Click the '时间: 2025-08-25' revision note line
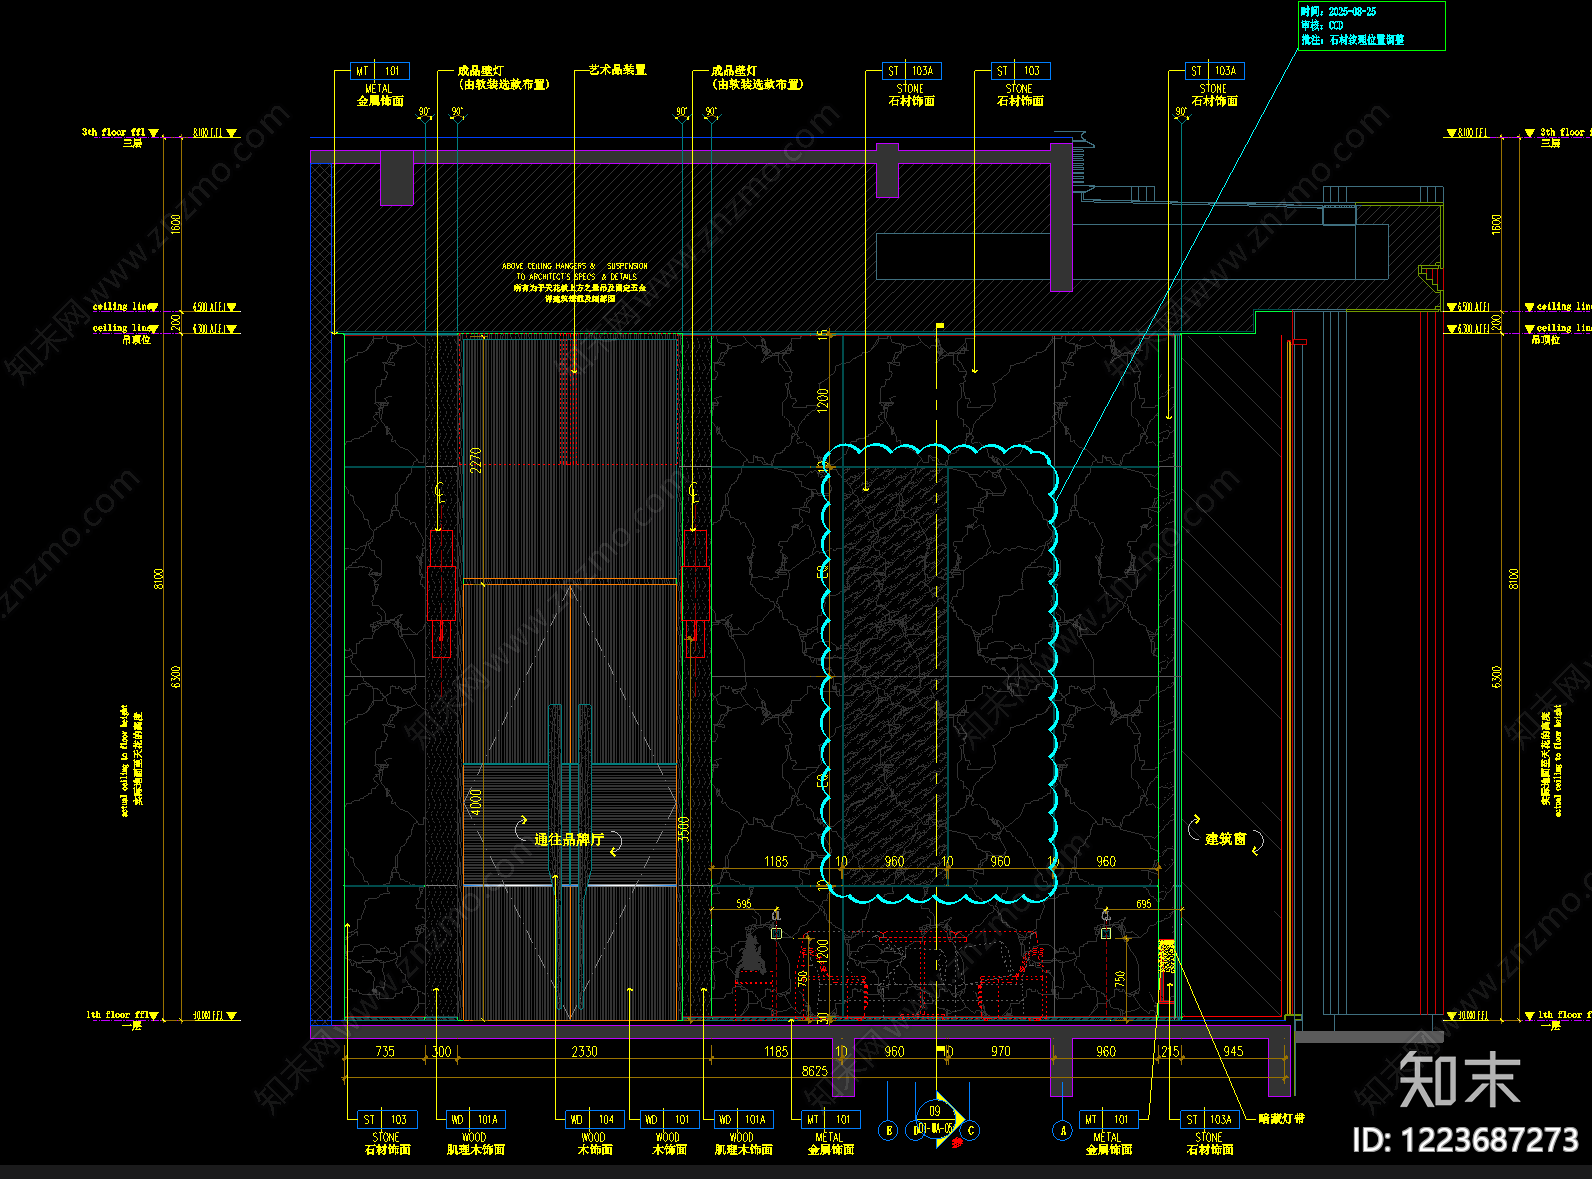The height and width of the screenshot is (1179, 1592). point(1339,12)
